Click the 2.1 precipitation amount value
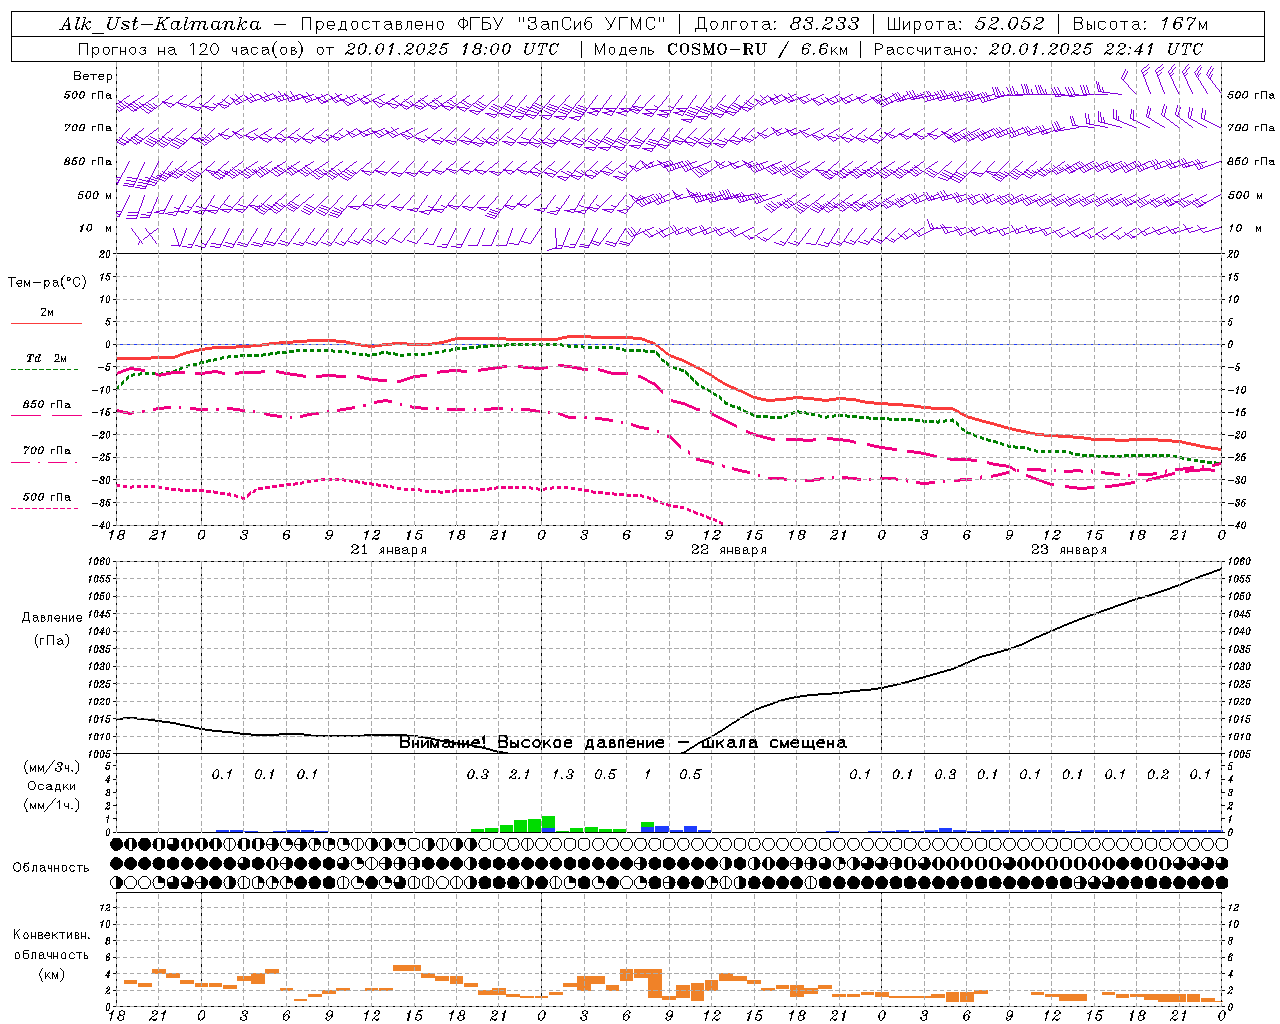 coord(520,775)
